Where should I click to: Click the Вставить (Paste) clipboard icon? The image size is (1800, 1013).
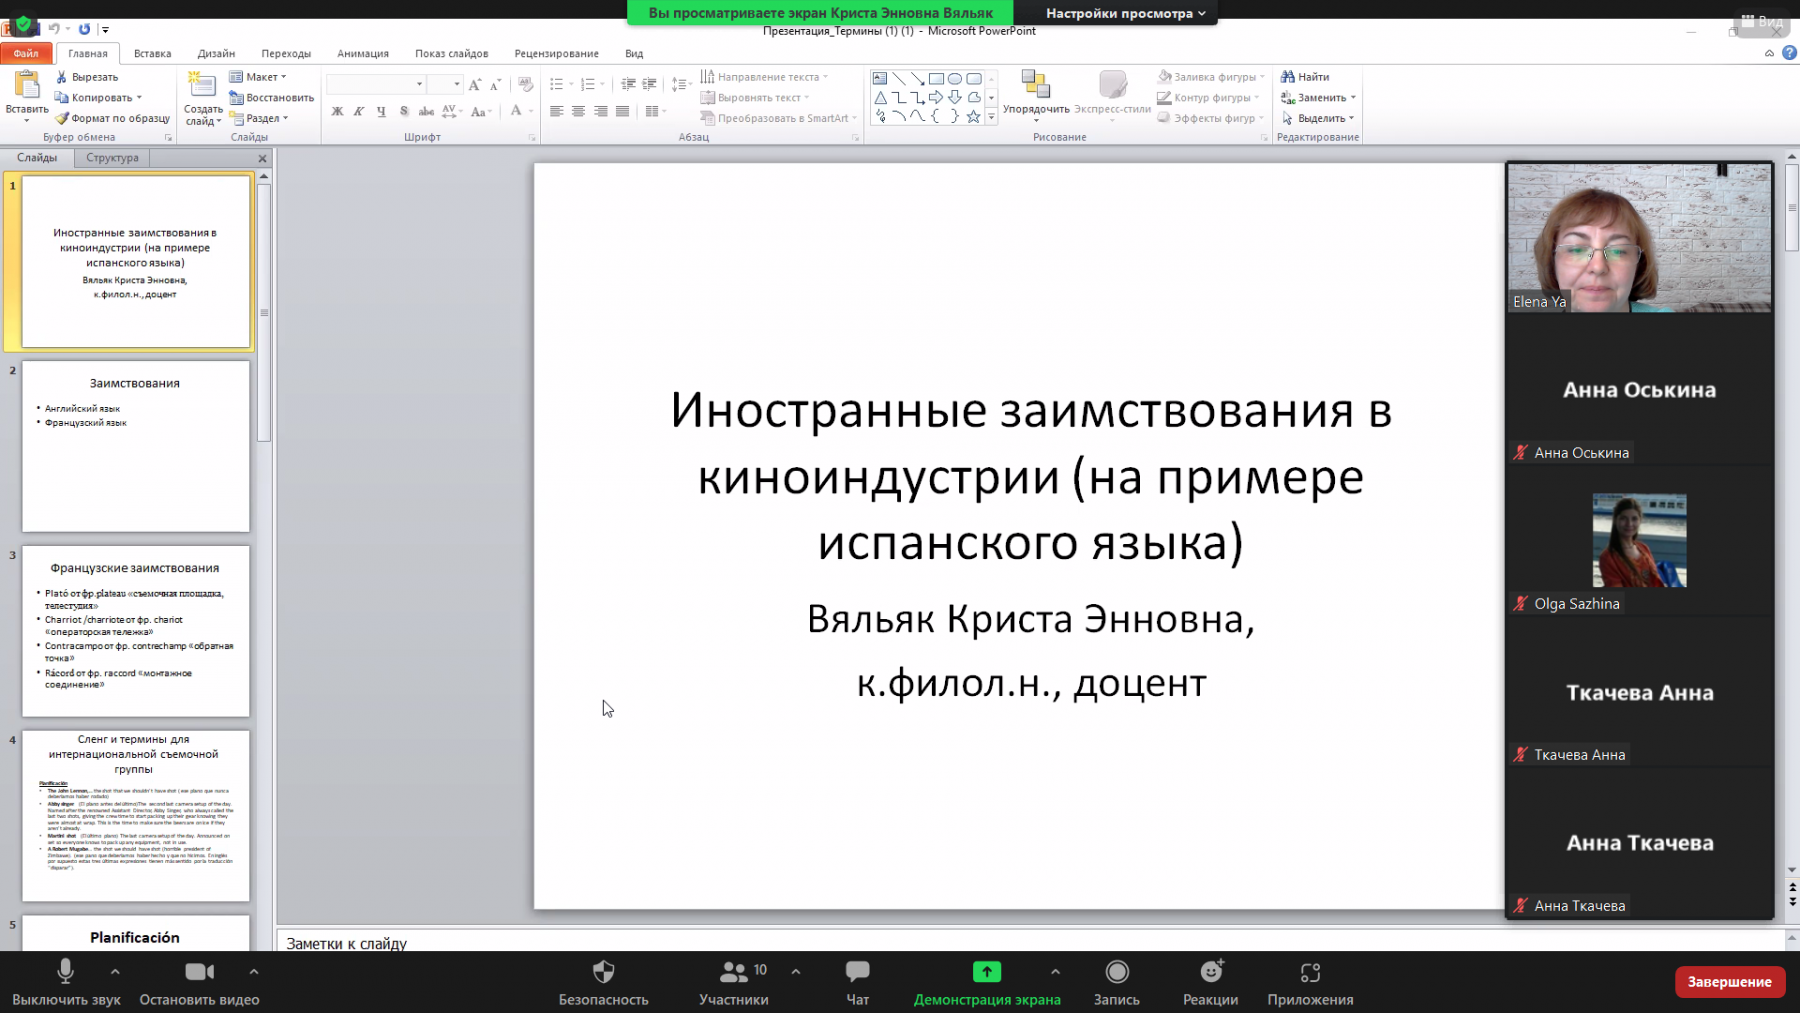[27, 86]
